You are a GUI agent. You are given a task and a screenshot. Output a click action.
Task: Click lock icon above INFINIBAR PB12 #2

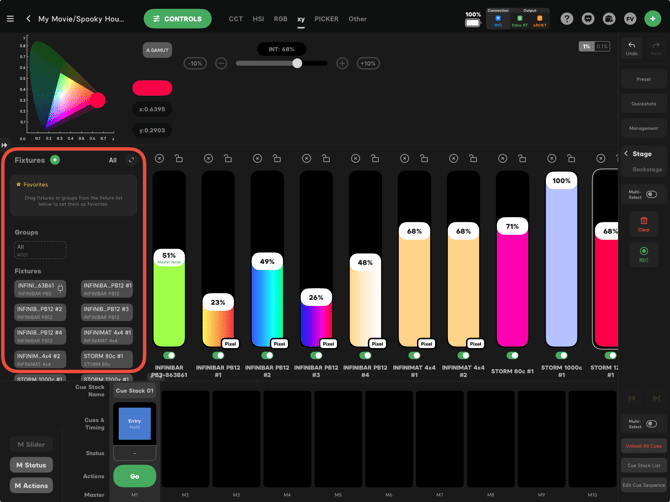pyautogui.click(x=277, y=159)
